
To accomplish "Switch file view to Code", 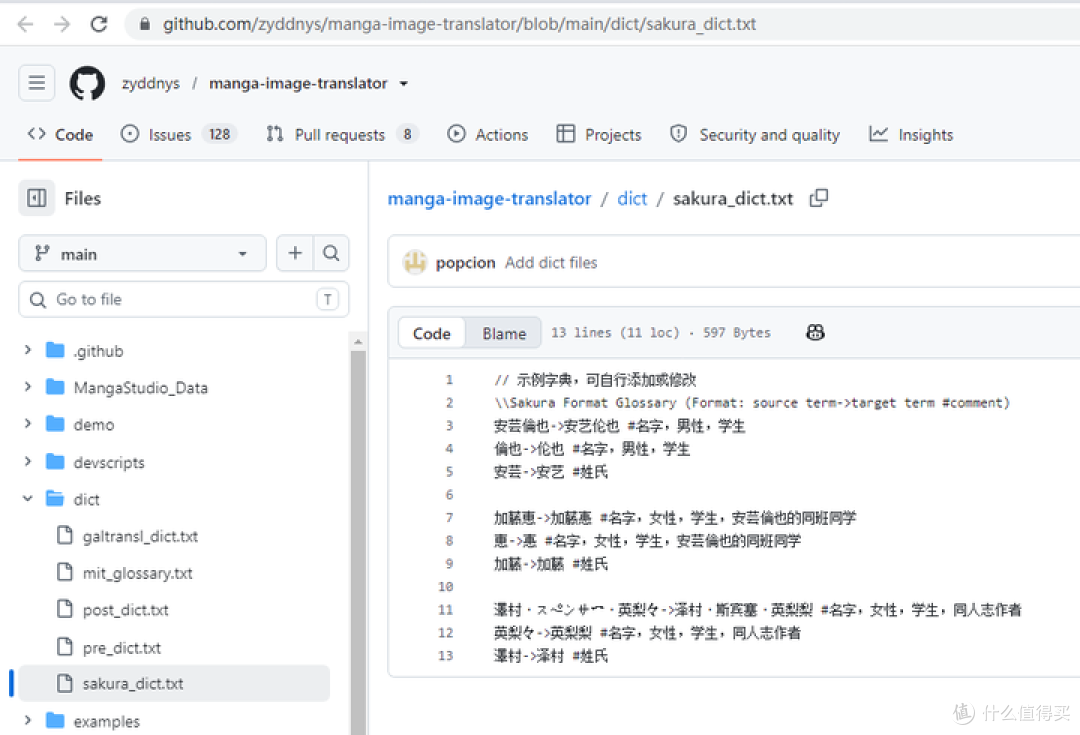I will point(432,333).
